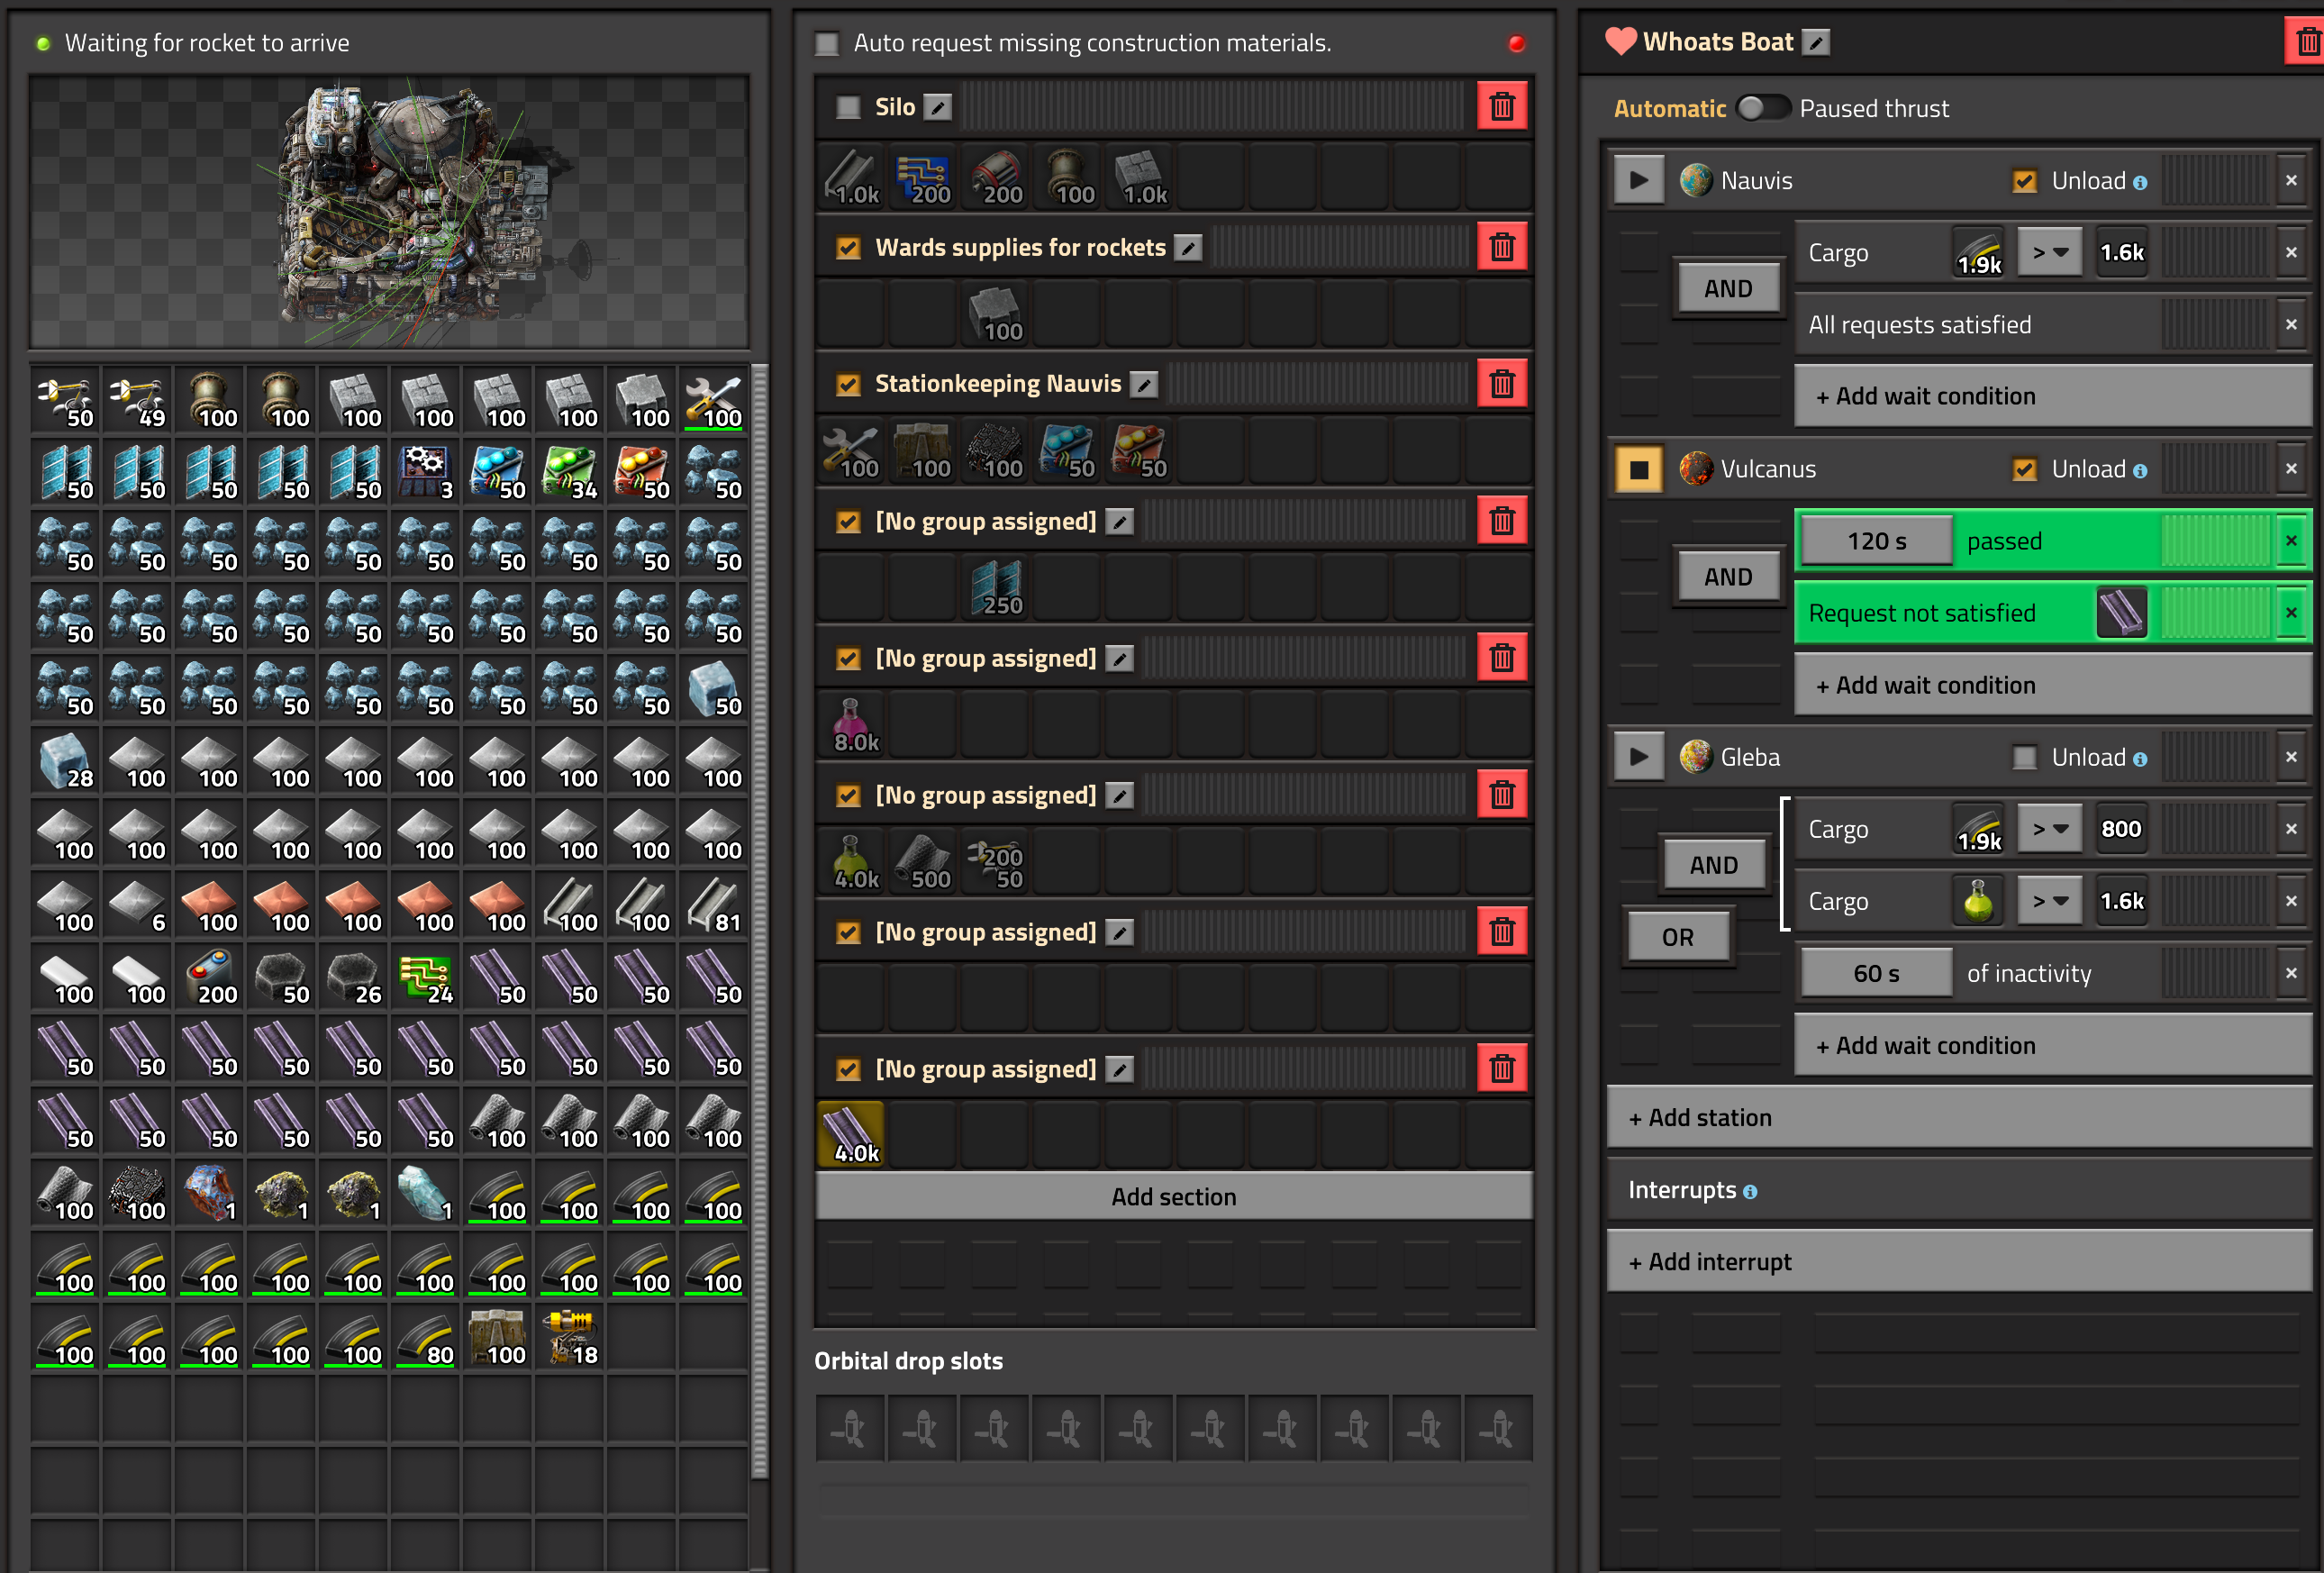Click the Gleba planet icon

coord(1695,757)
